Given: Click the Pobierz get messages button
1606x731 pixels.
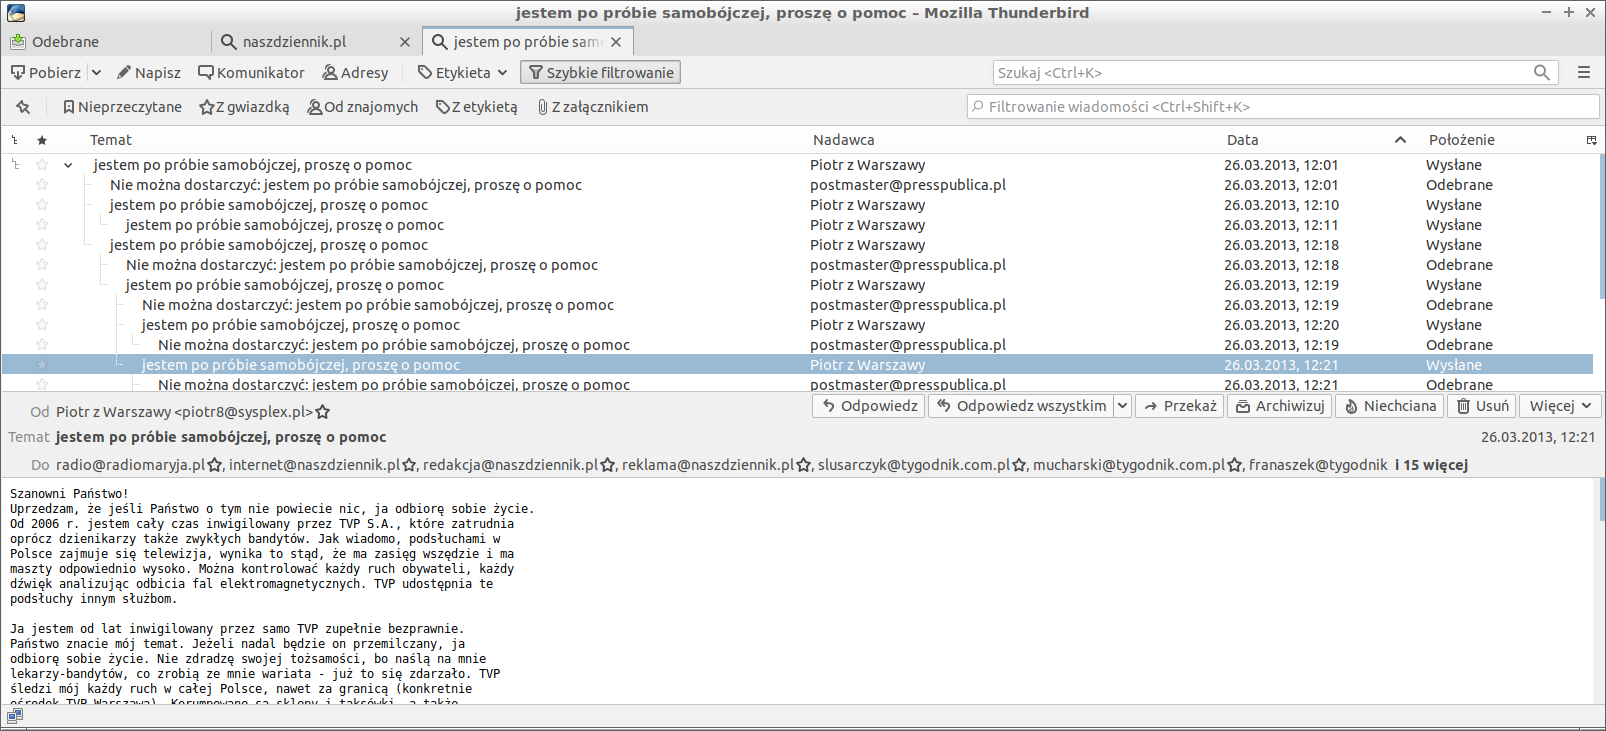Looking at the screenshot, I should point(46,73).
